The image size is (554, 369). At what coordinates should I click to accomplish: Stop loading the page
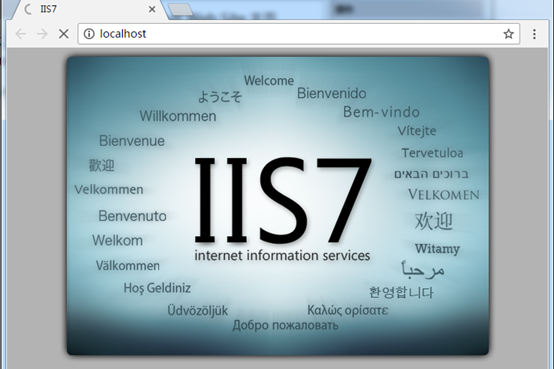pos(64,34)
